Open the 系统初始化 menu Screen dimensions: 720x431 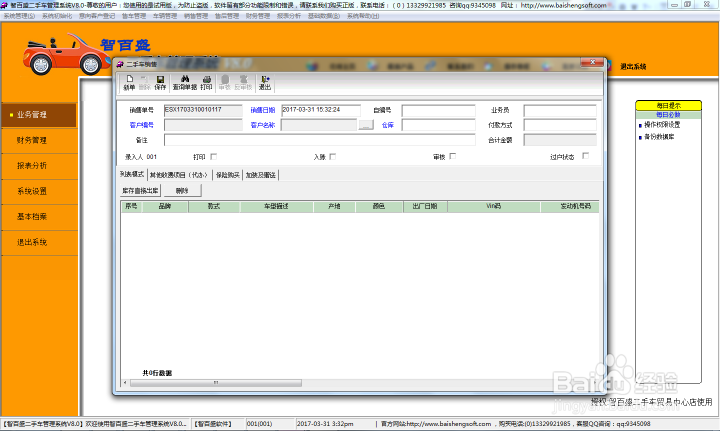57,16
